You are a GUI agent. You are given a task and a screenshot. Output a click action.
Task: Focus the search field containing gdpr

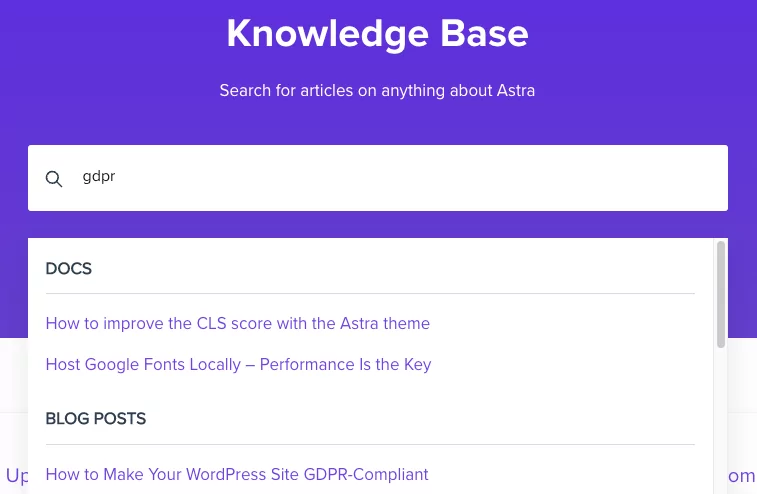click(x=378, y=178)
